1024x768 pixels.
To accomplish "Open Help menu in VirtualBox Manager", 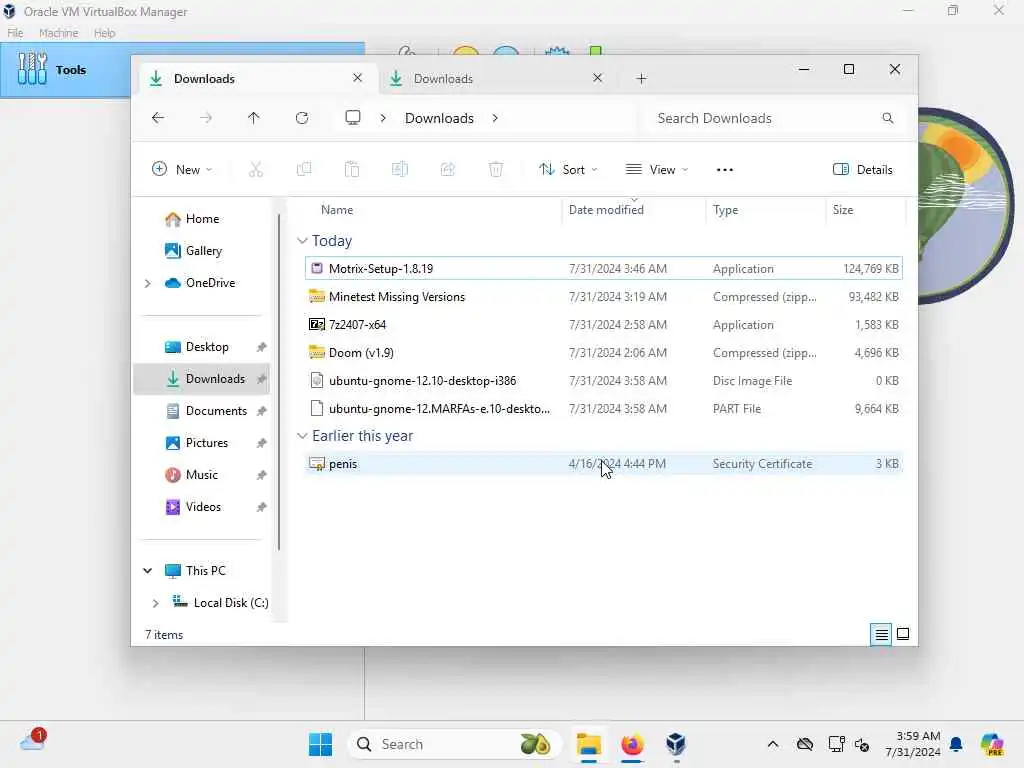I will tap(104, 33).
